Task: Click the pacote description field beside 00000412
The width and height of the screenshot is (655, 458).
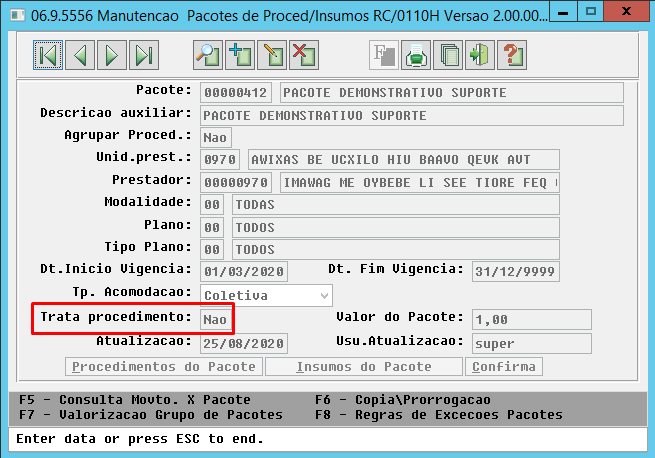Action: click(452, 93)
